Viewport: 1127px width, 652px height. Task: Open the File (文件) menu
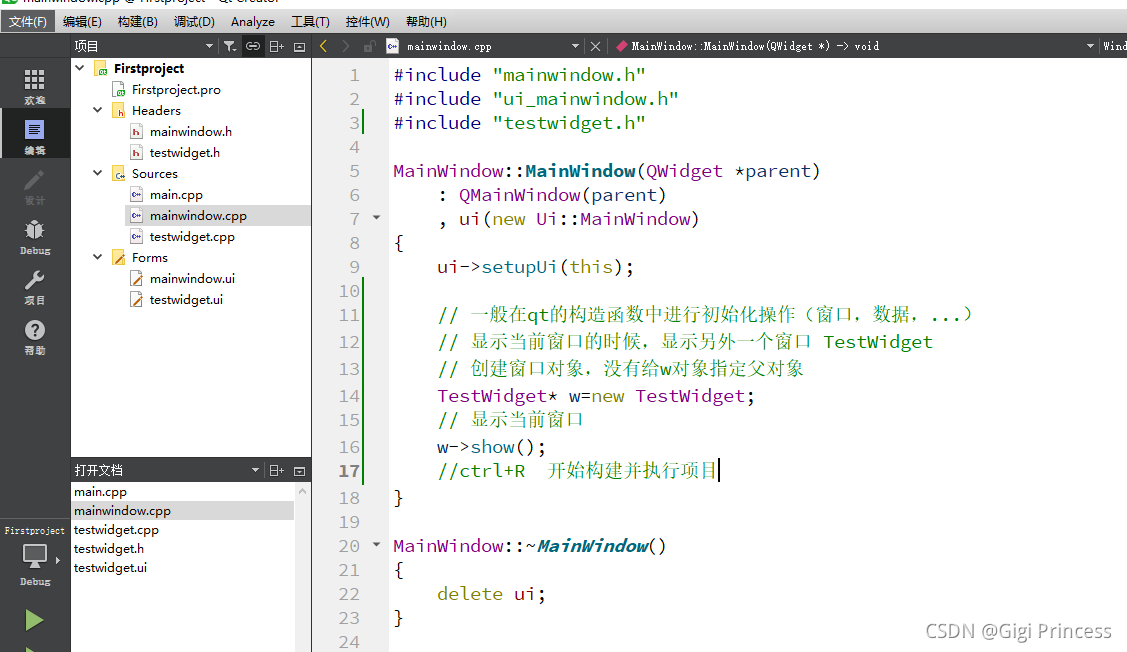(27, 22)
